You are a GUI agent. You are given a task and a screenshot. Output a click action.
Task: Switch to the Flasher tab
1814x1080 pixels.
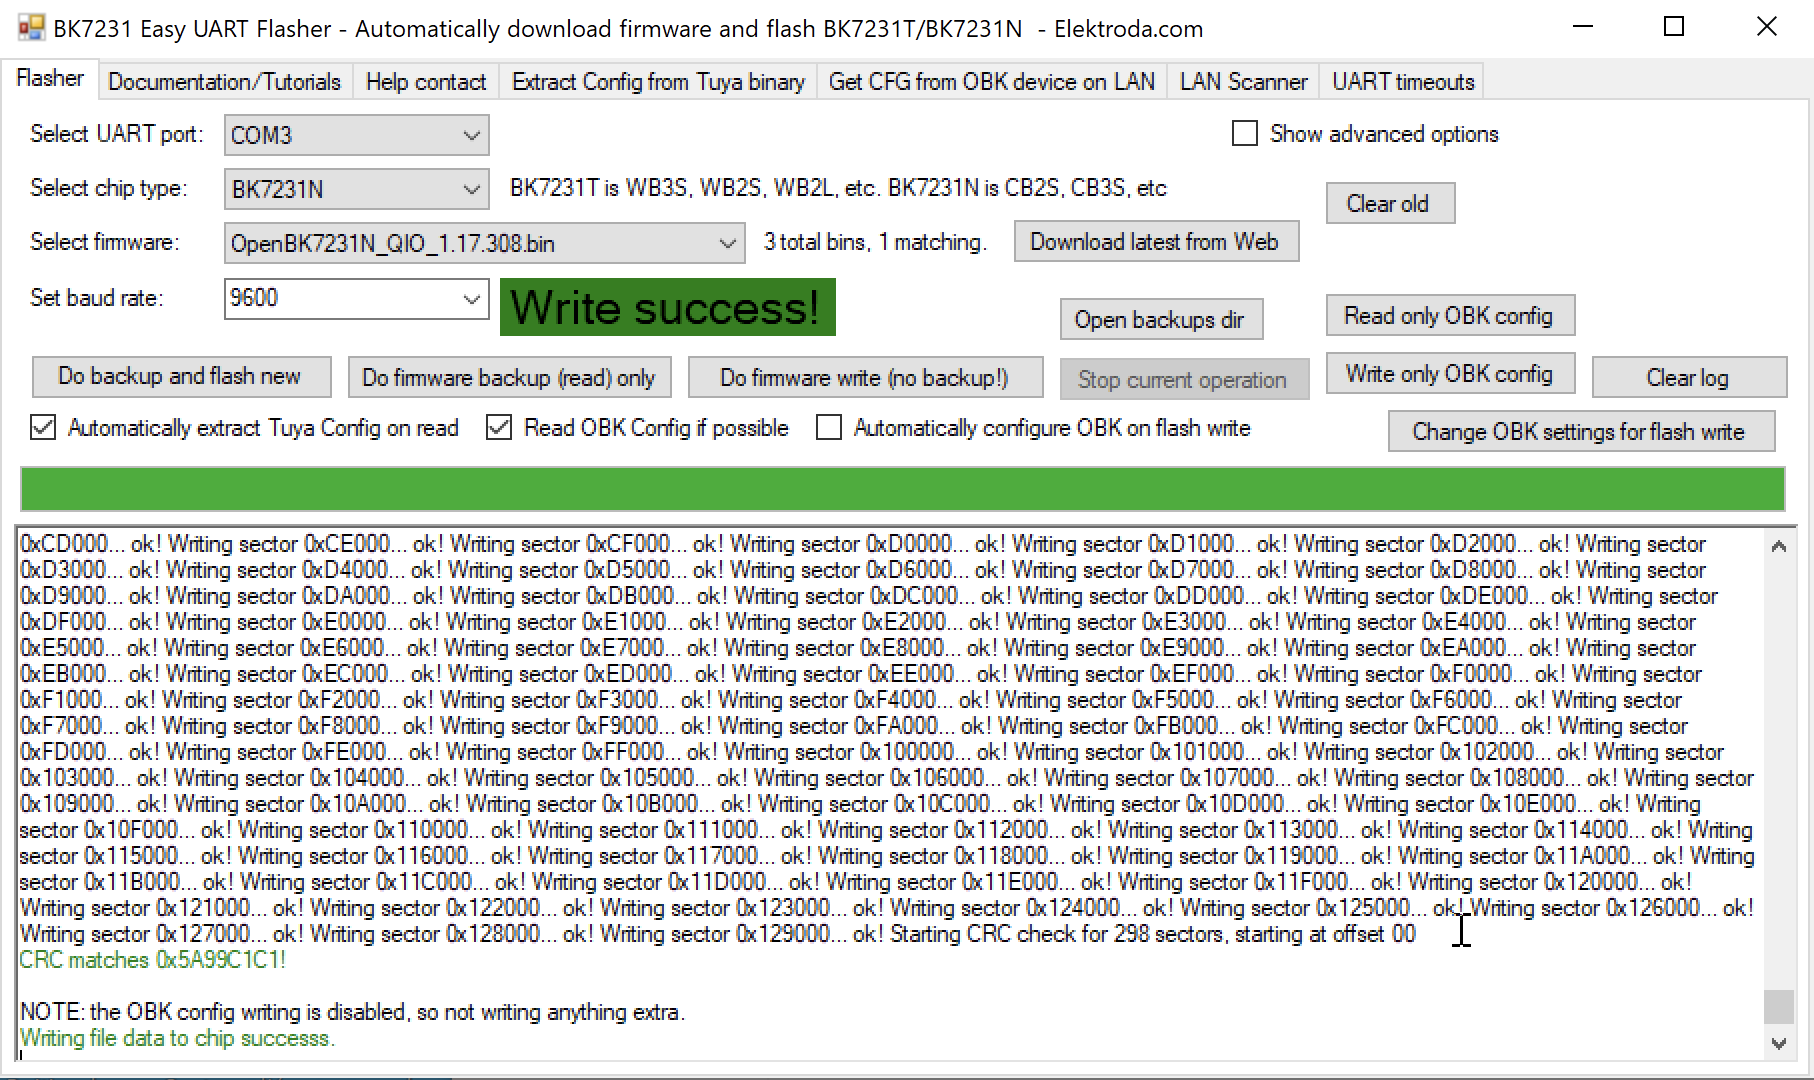point(50,79)
